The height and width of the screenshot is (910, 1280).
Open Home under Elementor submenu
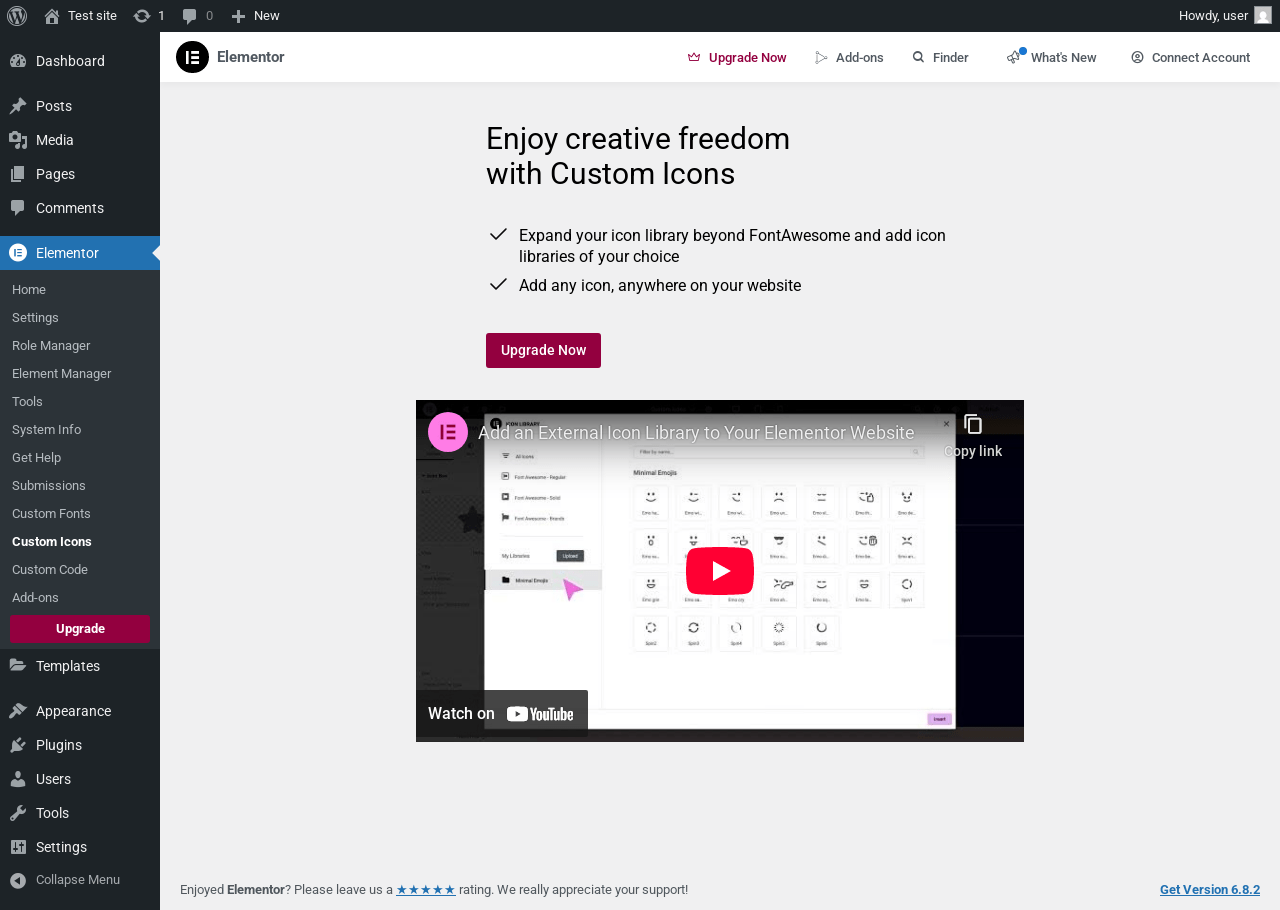point(29,290)
